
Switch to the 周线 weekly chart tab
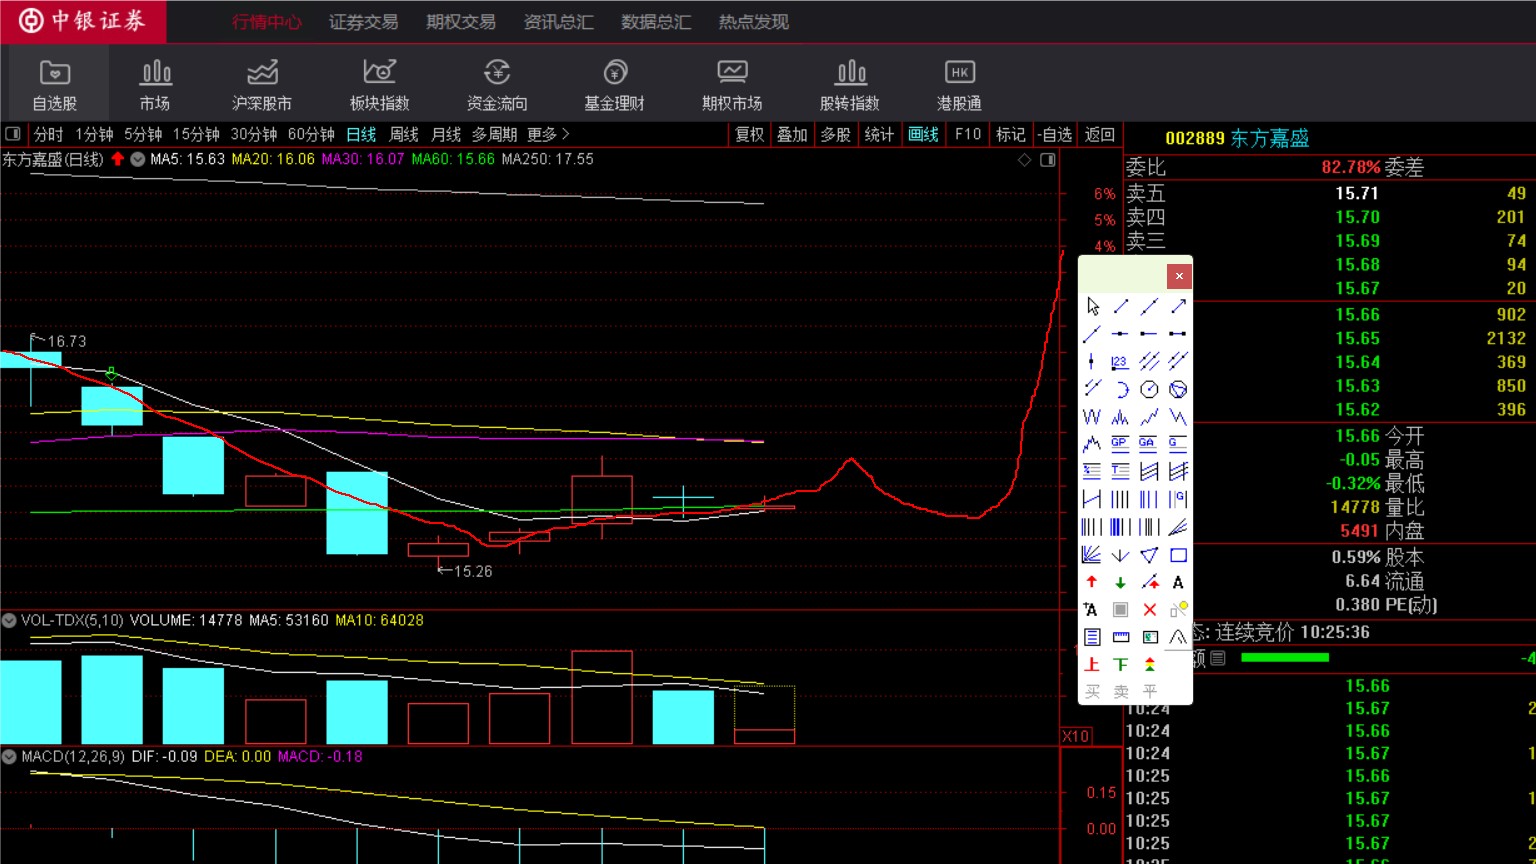click(404, 134)
